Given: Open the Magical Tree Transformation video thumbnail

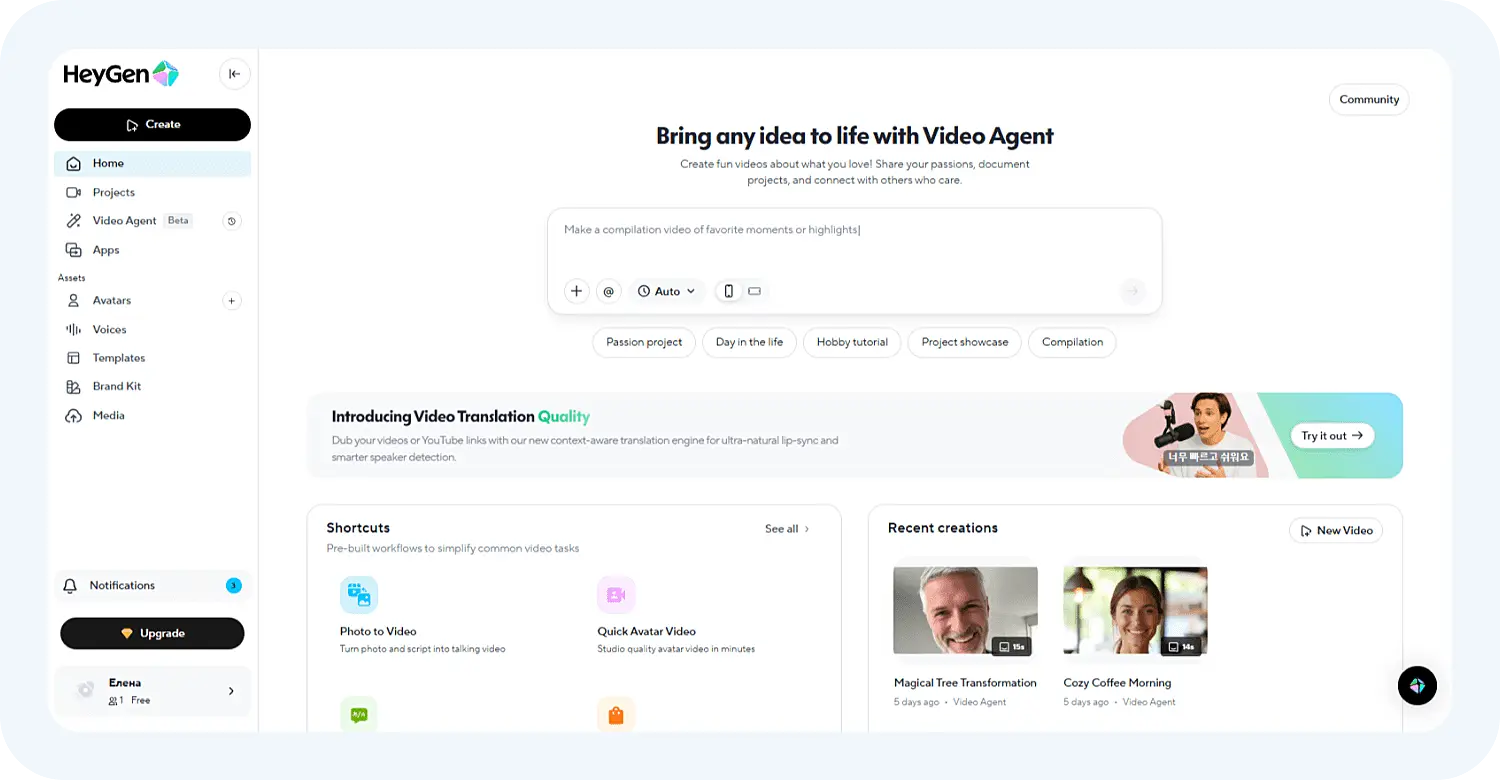Looking at the screenshot, I should (964, 610).
